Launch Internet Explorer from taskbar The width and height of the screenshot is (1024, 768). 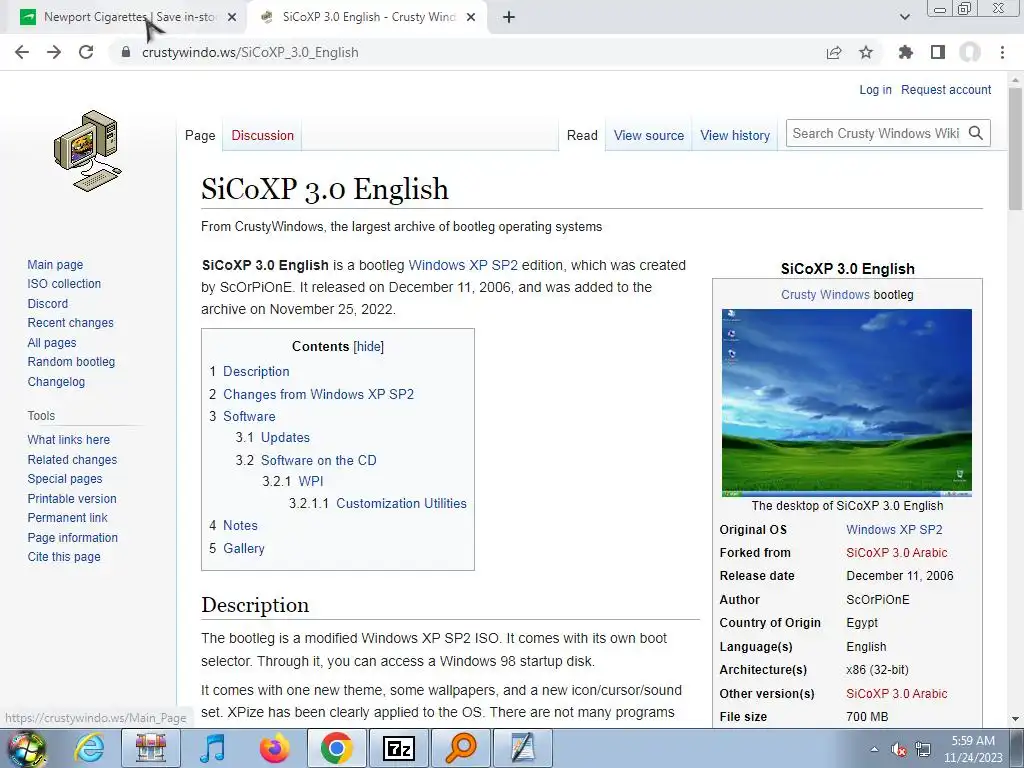coord(89,748)
